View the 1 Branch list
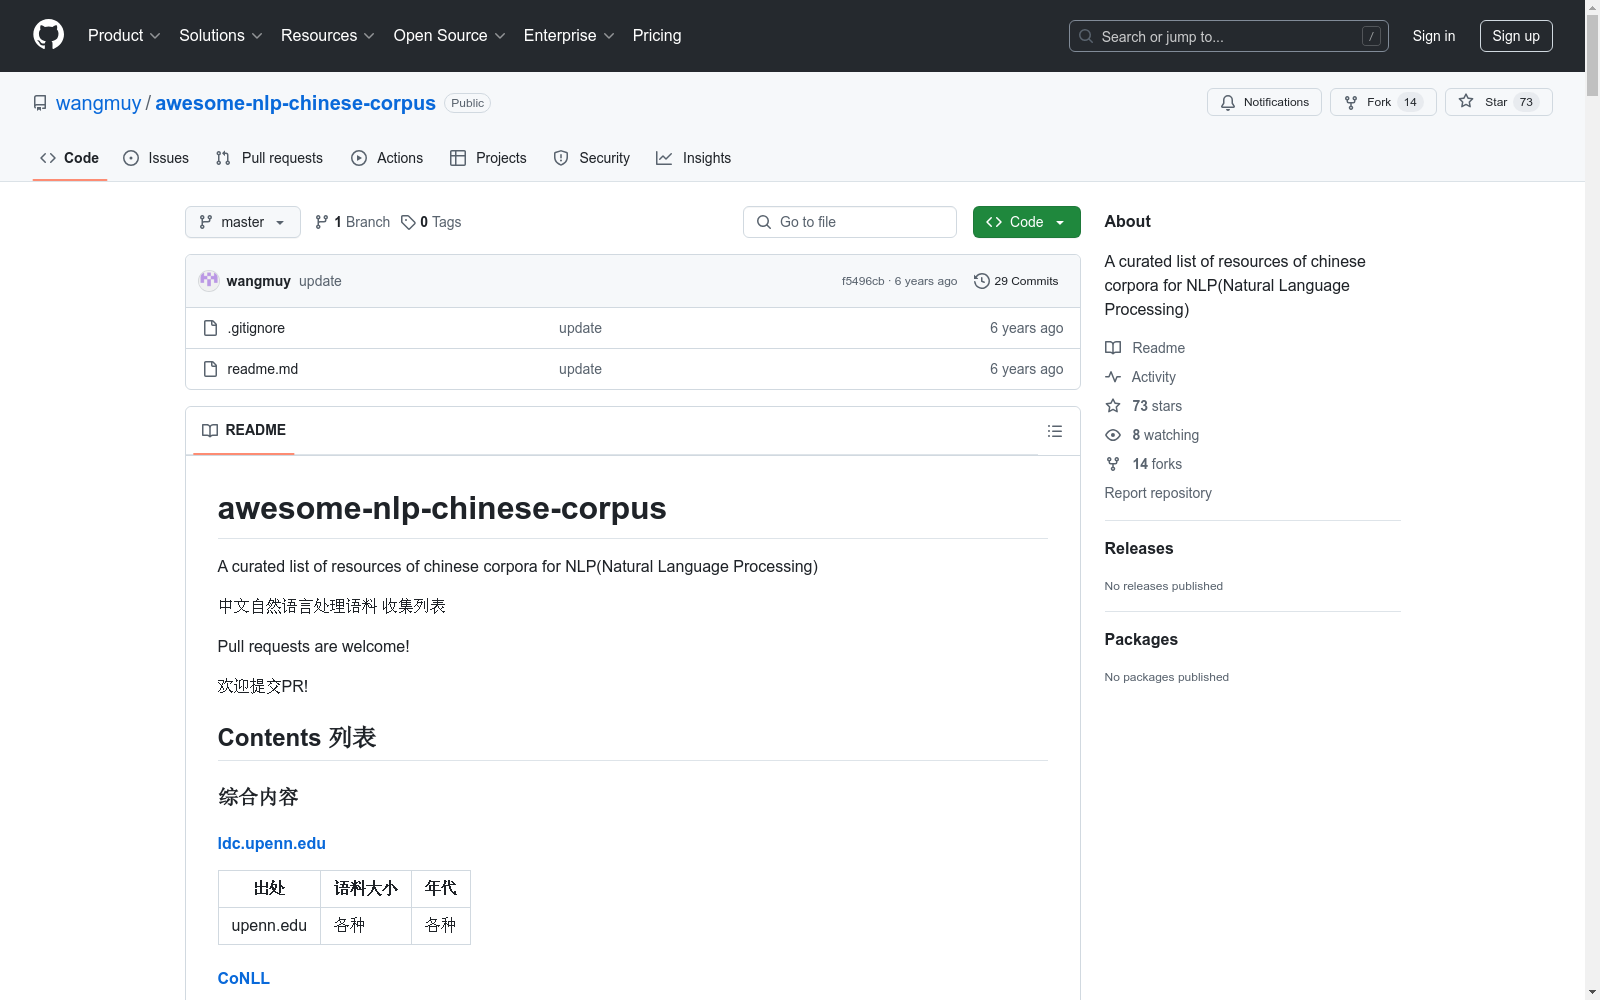This screenshot has width=1600, height=1000. click(352, 222)
